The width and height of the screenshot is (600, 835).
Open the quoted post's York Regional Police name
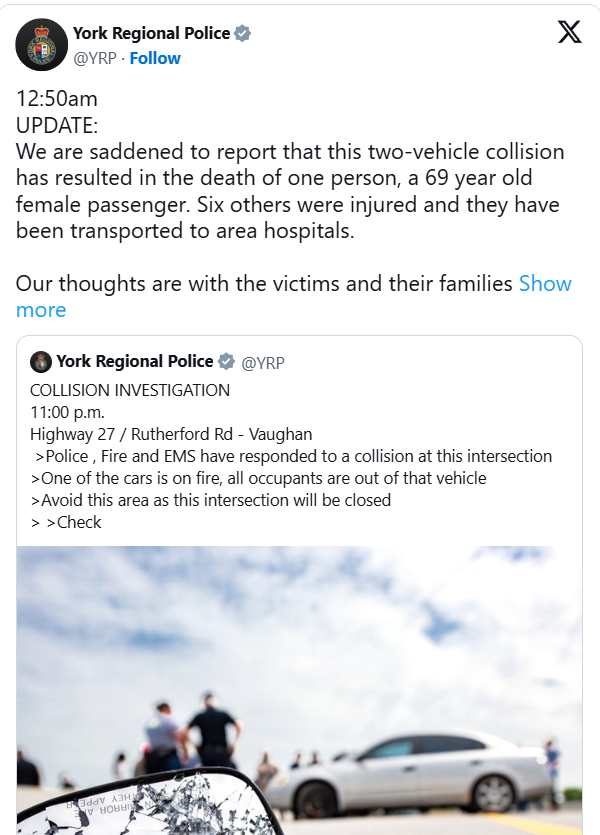click(x=135, y=361)
